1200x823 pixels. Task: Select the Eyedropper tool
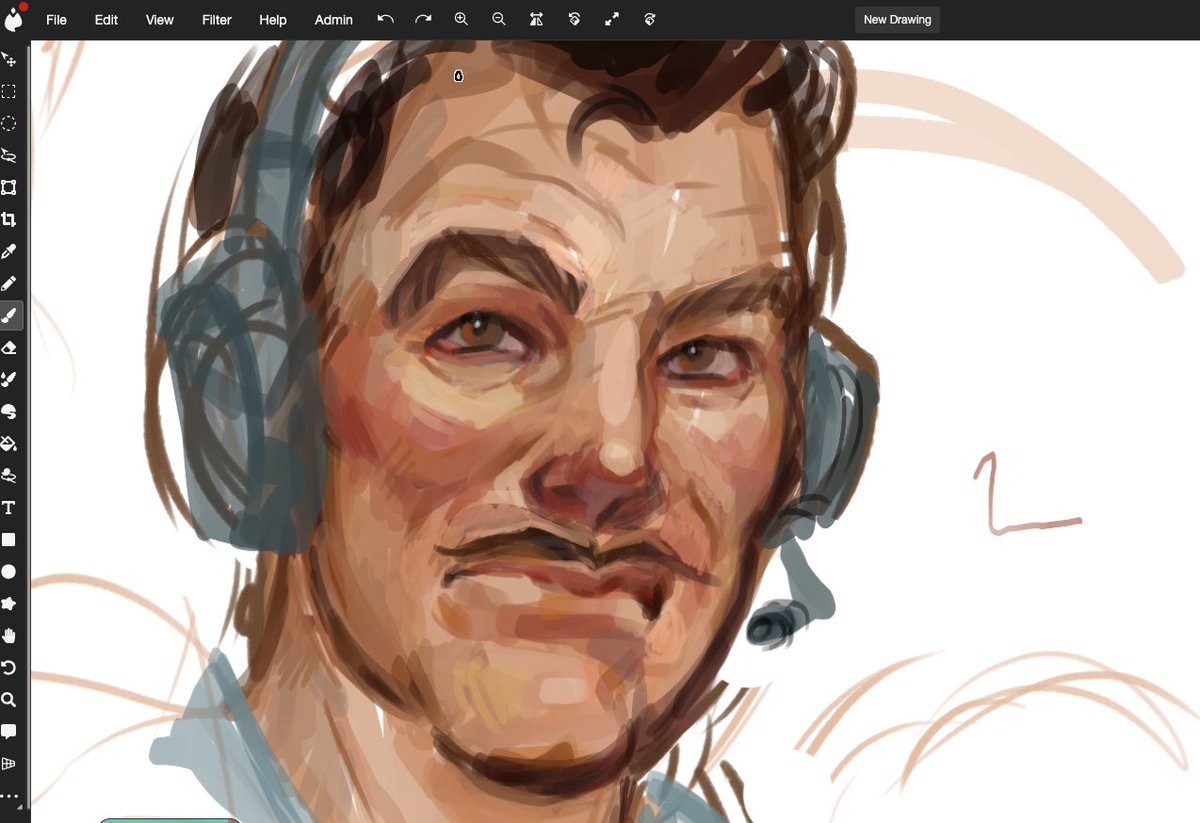(x=9, y=252)
